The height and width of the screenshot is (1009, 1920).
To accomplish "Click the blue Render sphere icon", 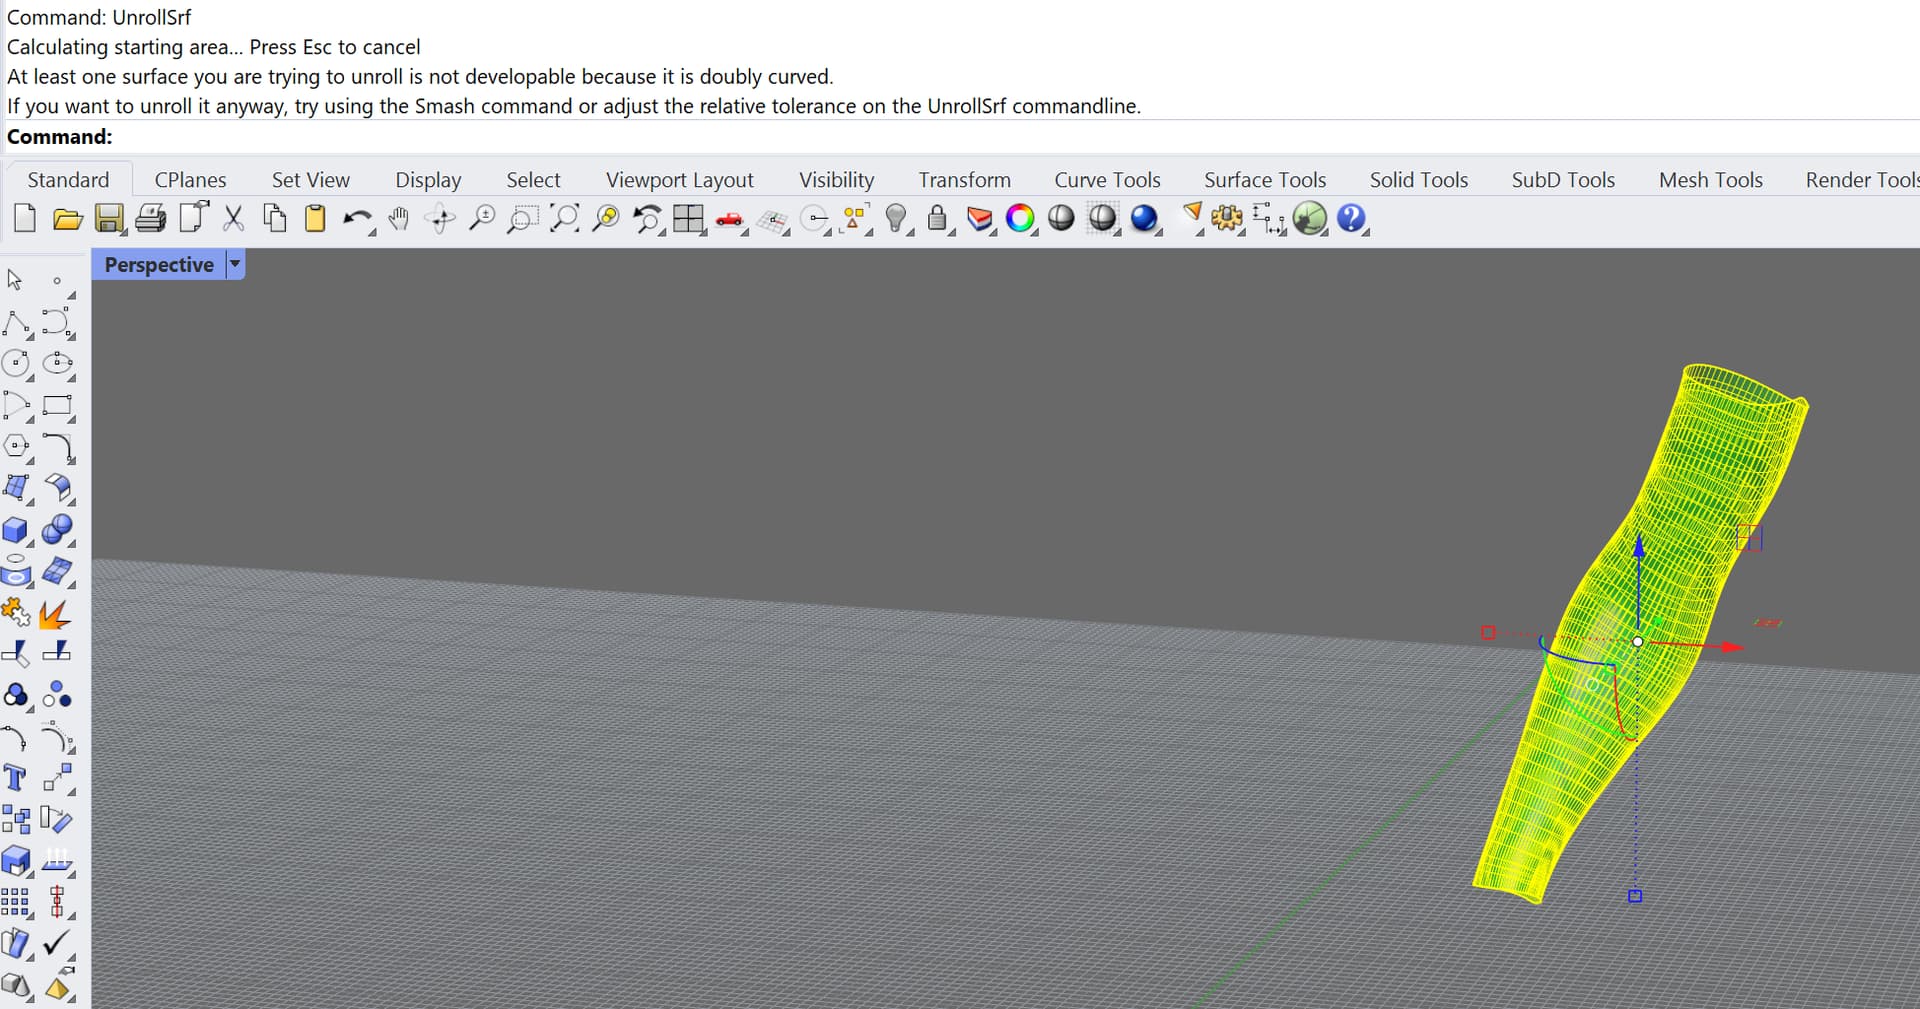I will tap(1144, 218).
